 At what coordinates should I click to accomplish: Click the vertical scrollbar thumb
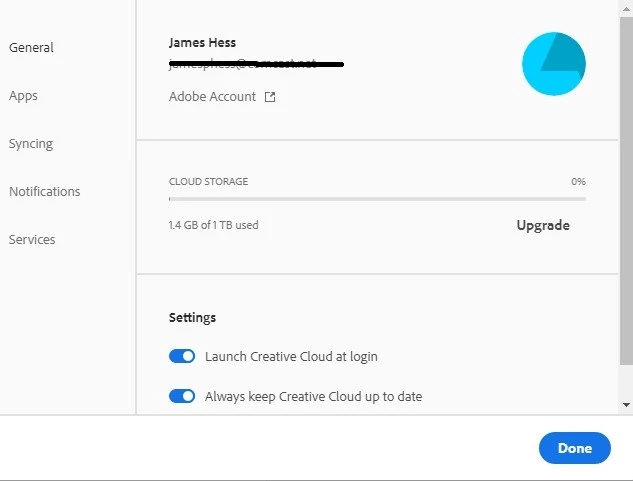click(x=626, y=190)
